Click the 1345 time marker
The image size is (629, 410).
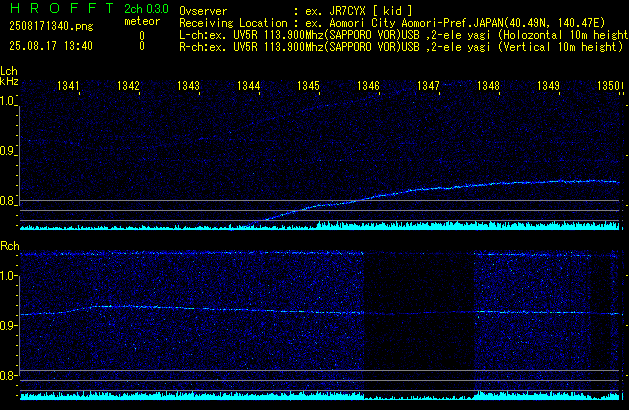[308, 85]
